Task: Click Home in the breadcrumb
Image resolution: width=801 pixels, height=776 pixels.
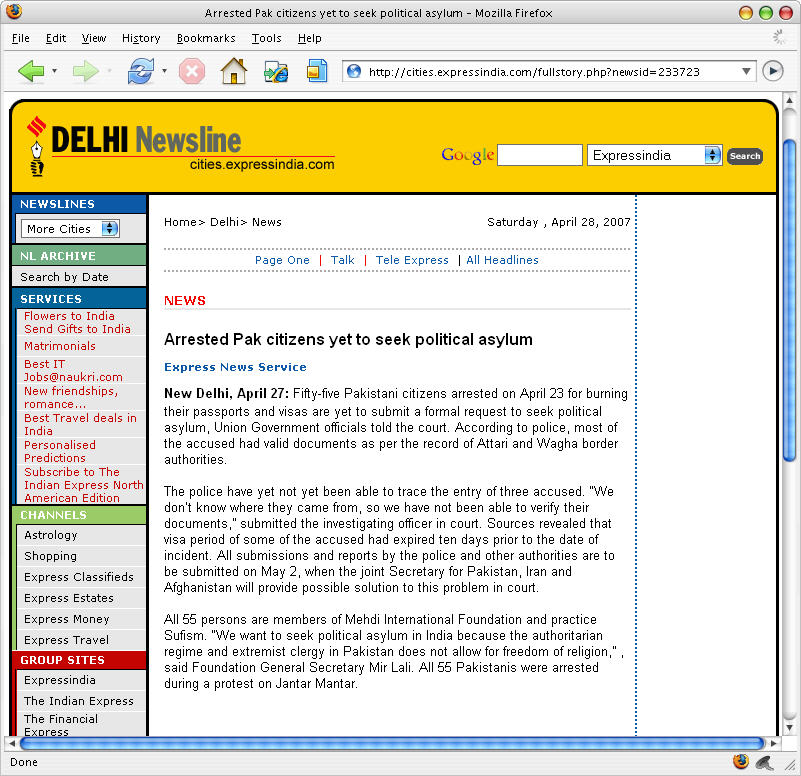Action: [180, 222]
